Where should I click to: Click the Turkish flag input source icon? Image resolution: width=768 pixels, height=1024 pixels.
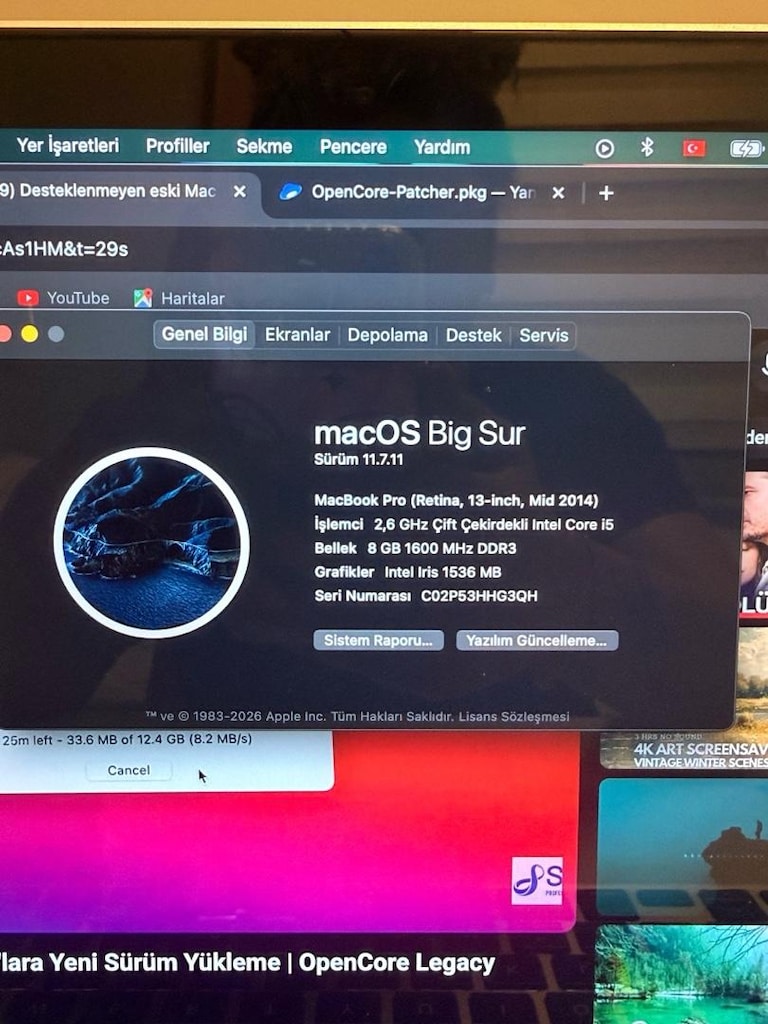[x=694, y=149]
